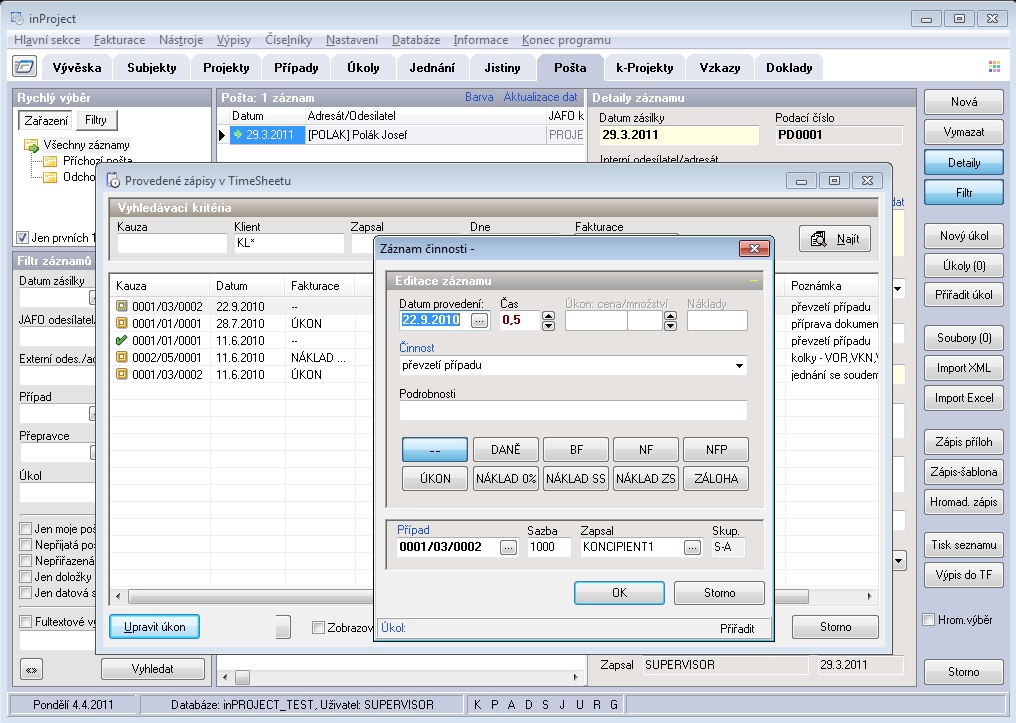Open date picker next to Datum provedení

tap(479, 320)
